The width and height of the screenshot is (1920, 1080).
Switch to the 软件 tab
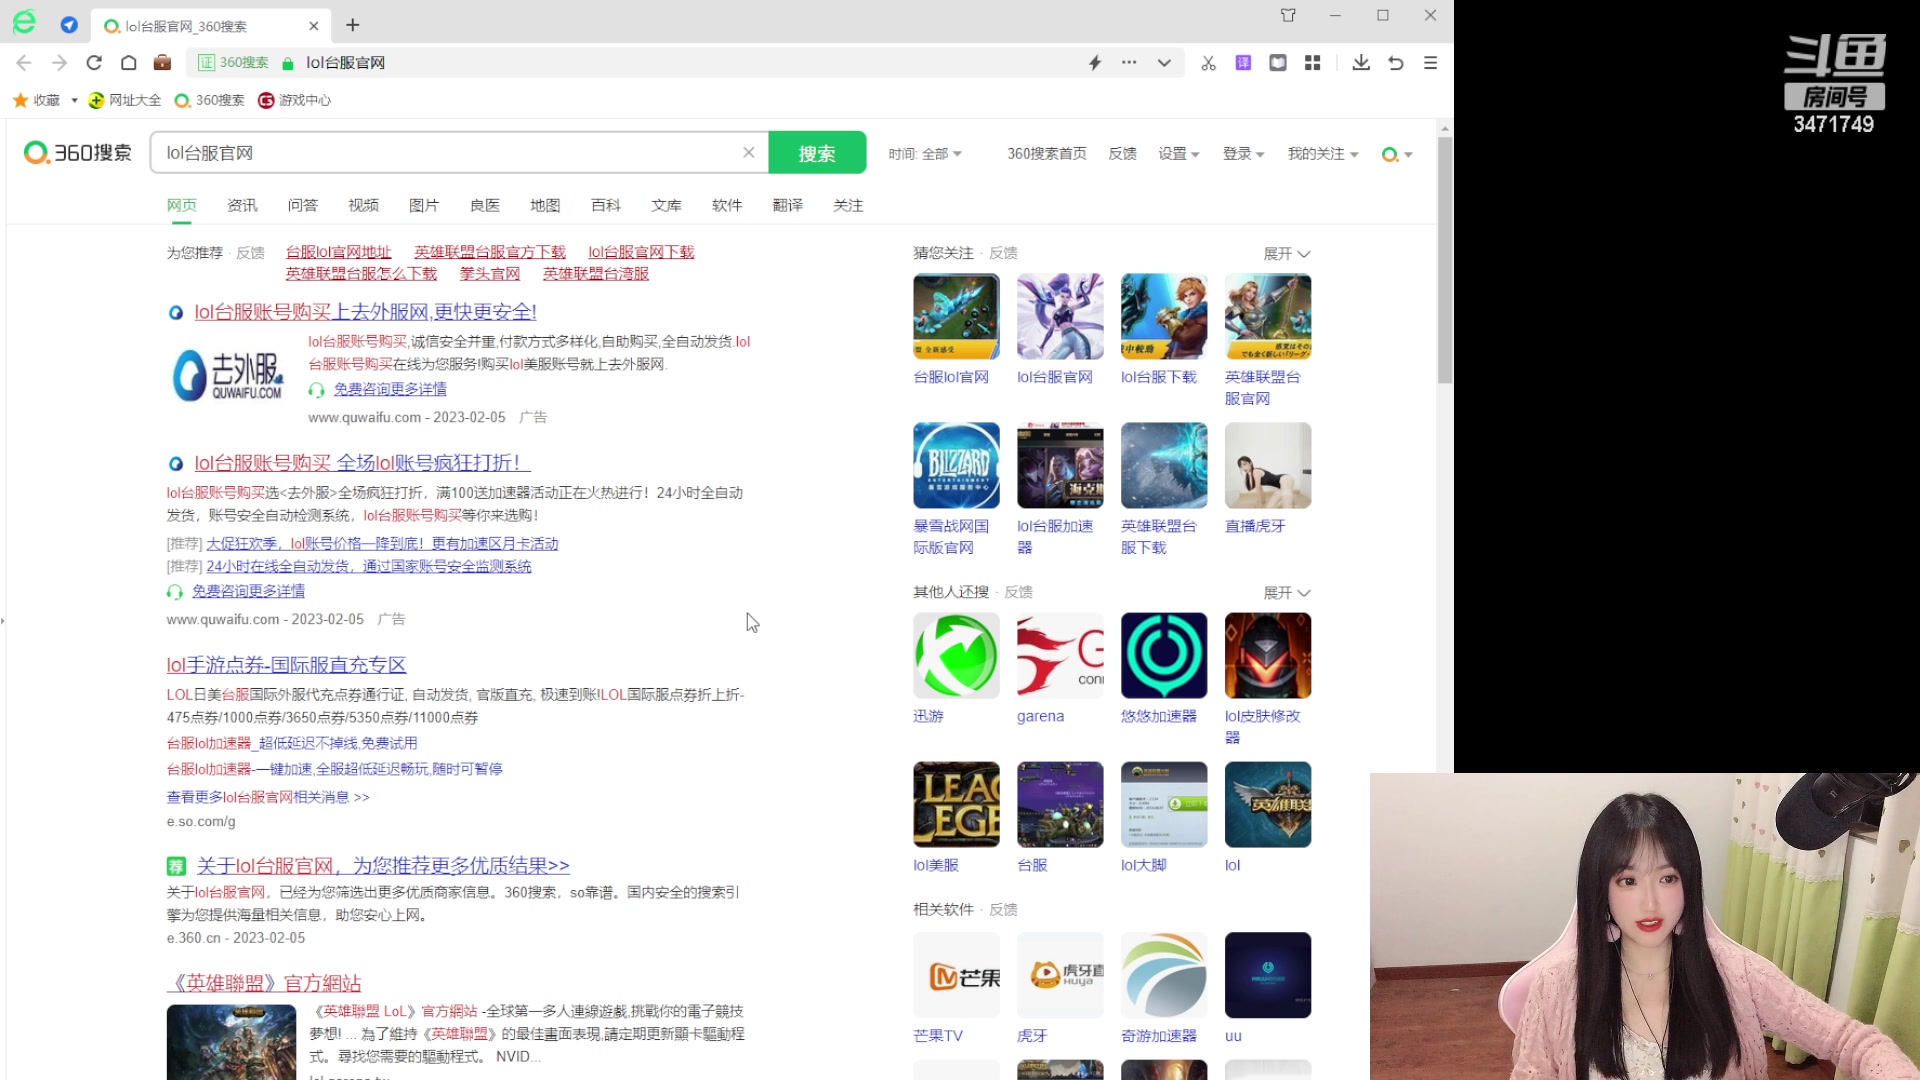pos(727,205)
